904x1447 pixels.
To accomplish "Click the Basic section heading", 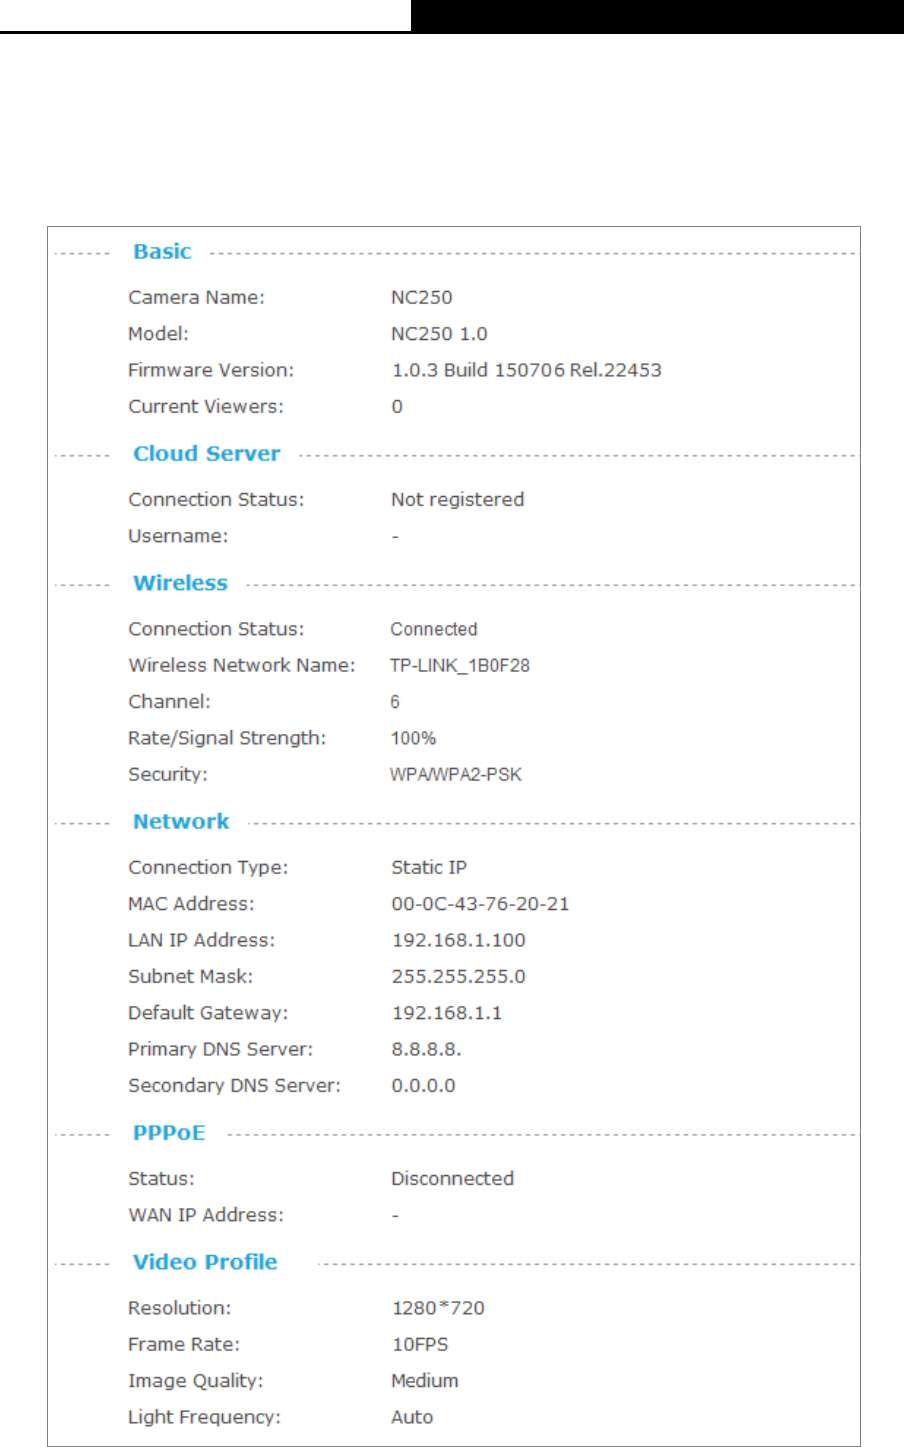I will tap(162, 252).
